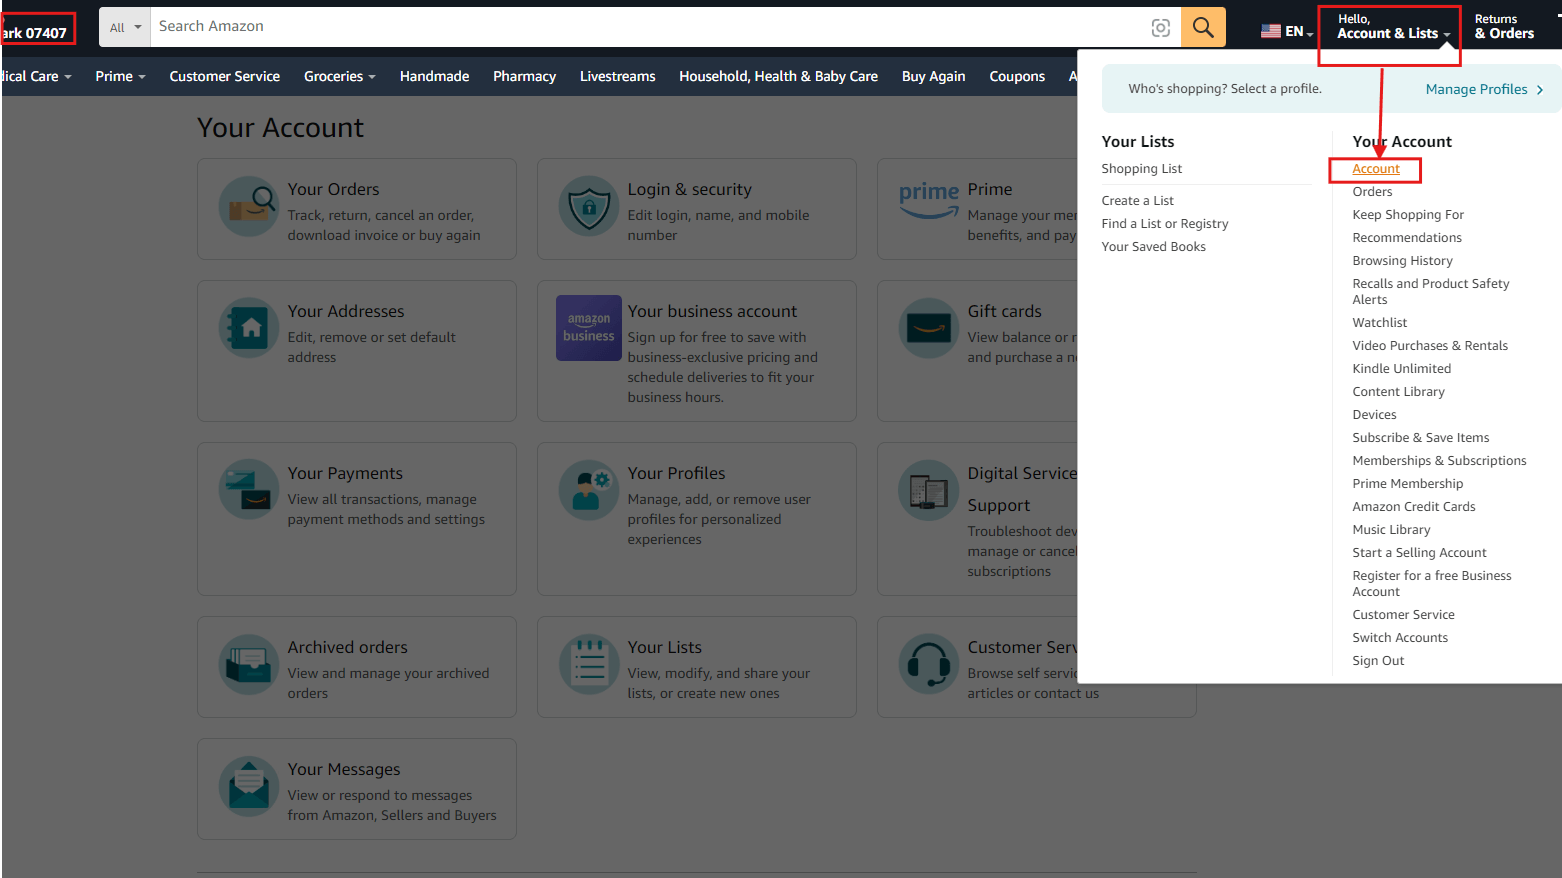The width and height of the screenshot is (1562, 878).
Task: Open Recalls and Product Safety Alerts
Action: (1431, 292)
